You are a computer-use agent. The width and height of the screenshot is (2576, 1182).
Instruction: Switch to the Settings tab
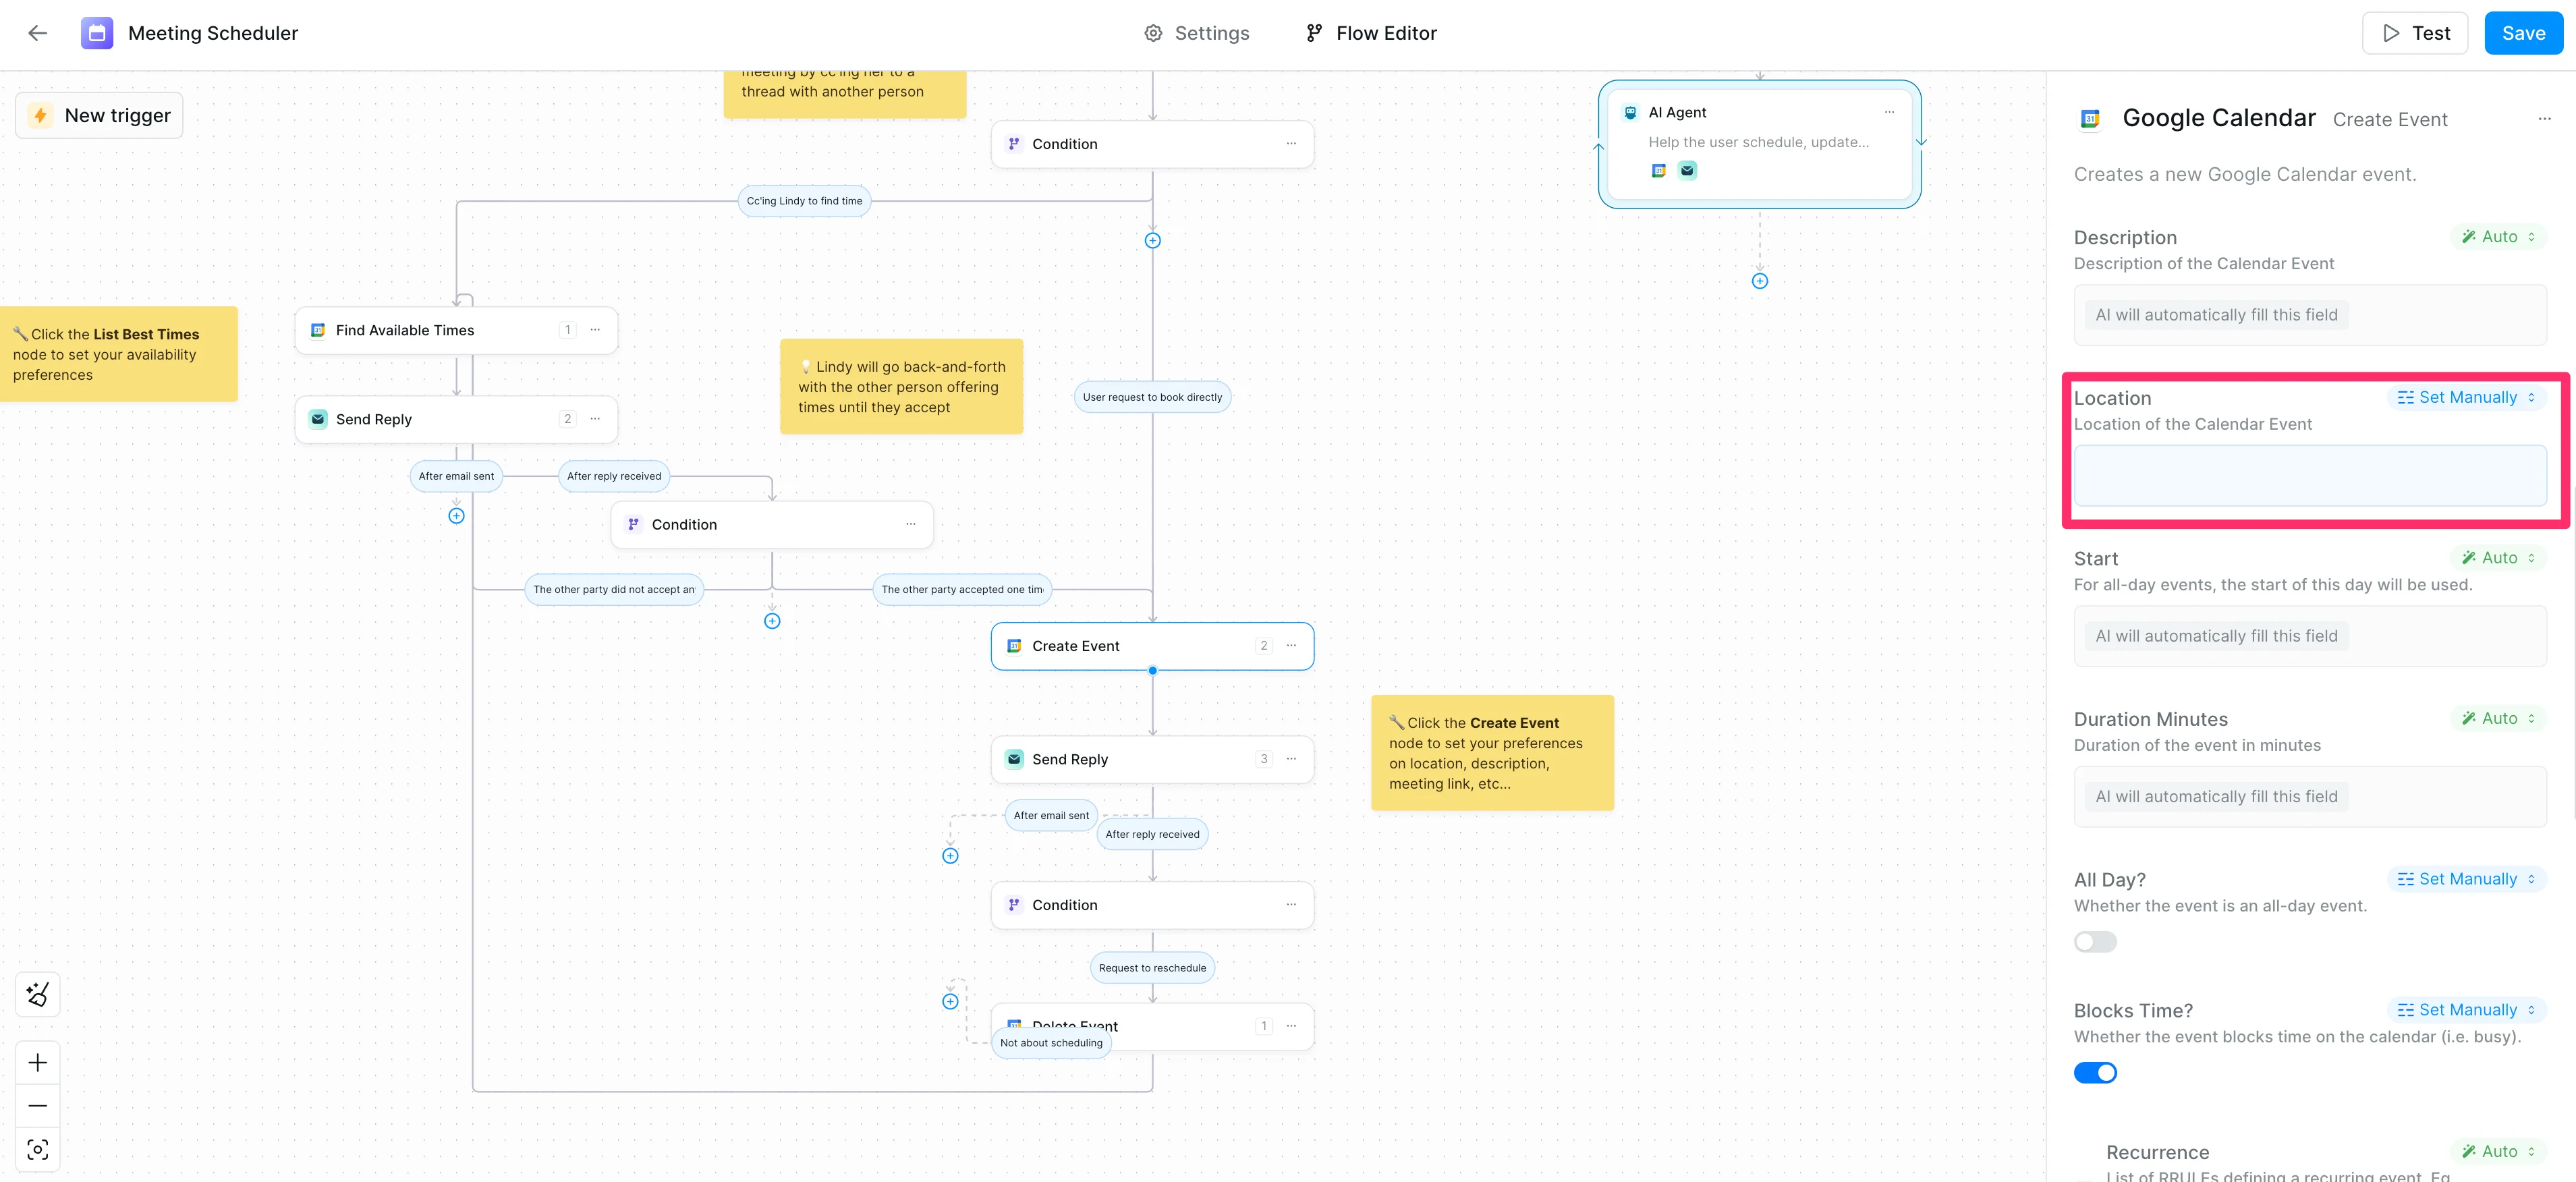[x=1196, y=33]
